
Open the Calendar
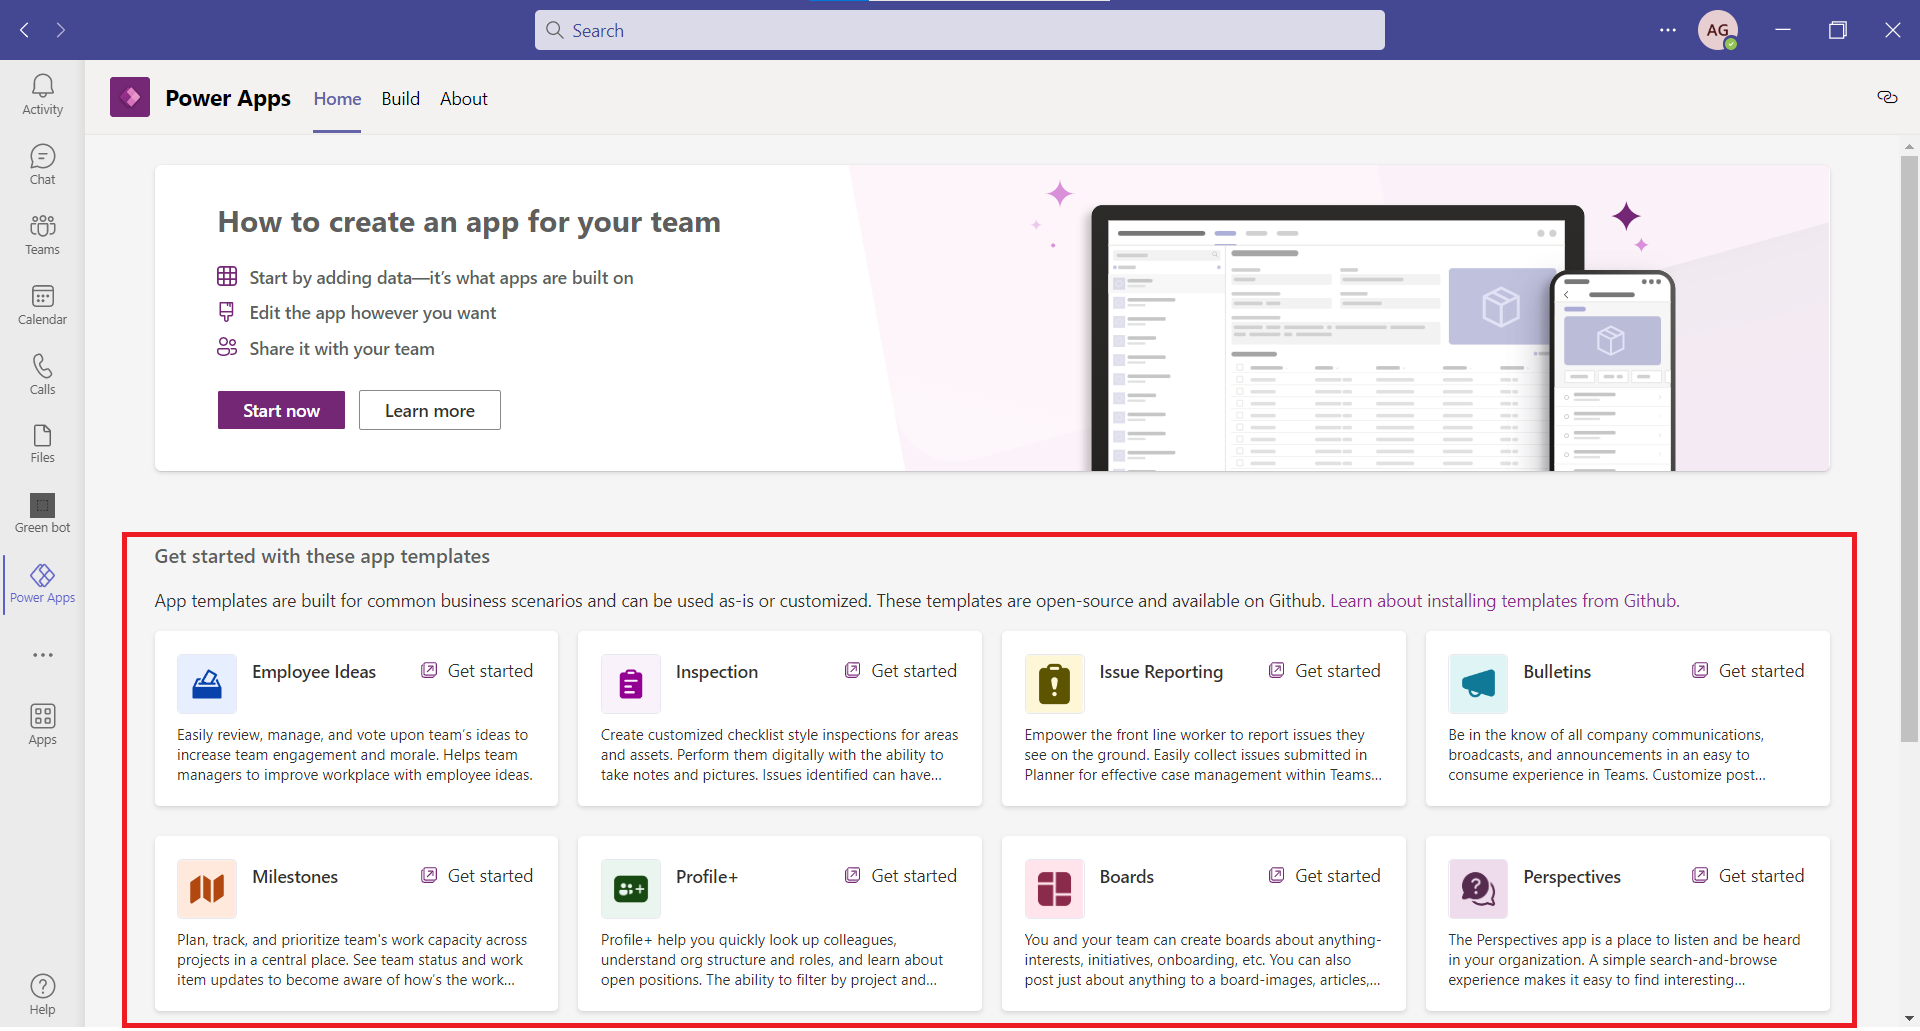42,303
